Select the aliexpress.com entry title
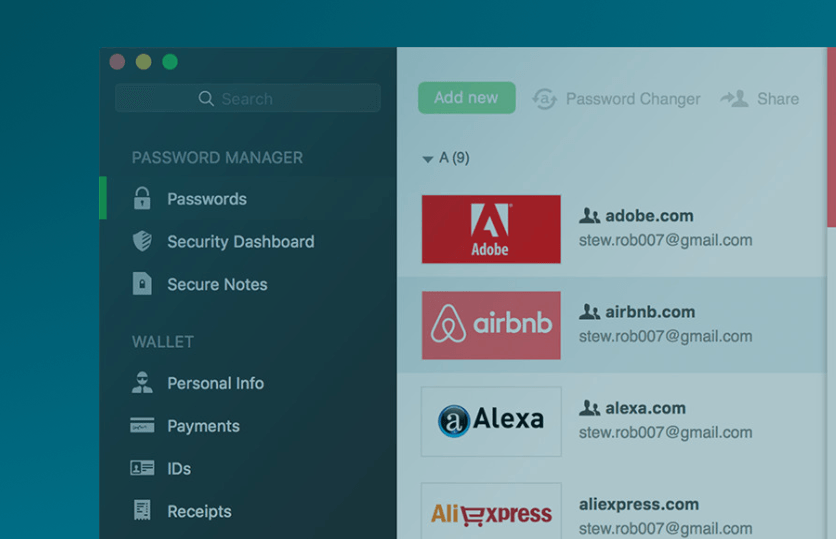This screenshot has width=836, height=539. (x=639, y=504)
